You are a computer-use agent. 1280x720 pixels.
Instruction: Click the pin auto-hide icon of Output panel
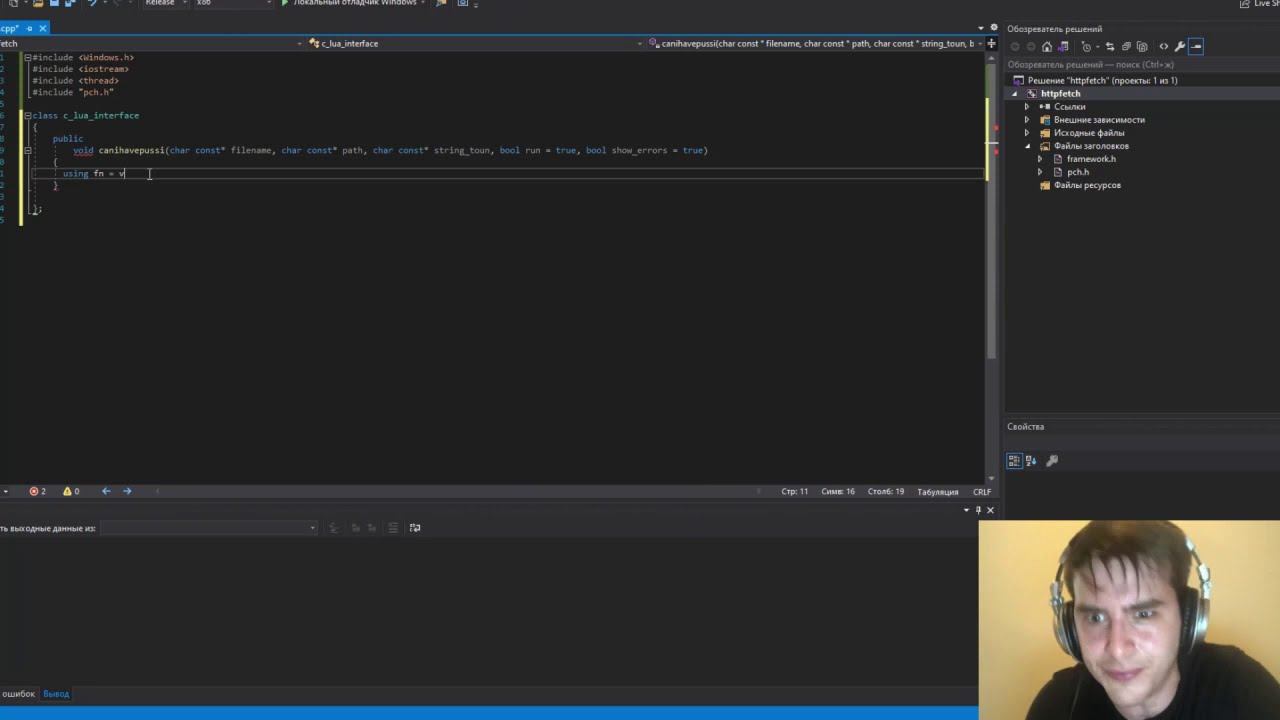pyautogui.click(x=978, y=510)
